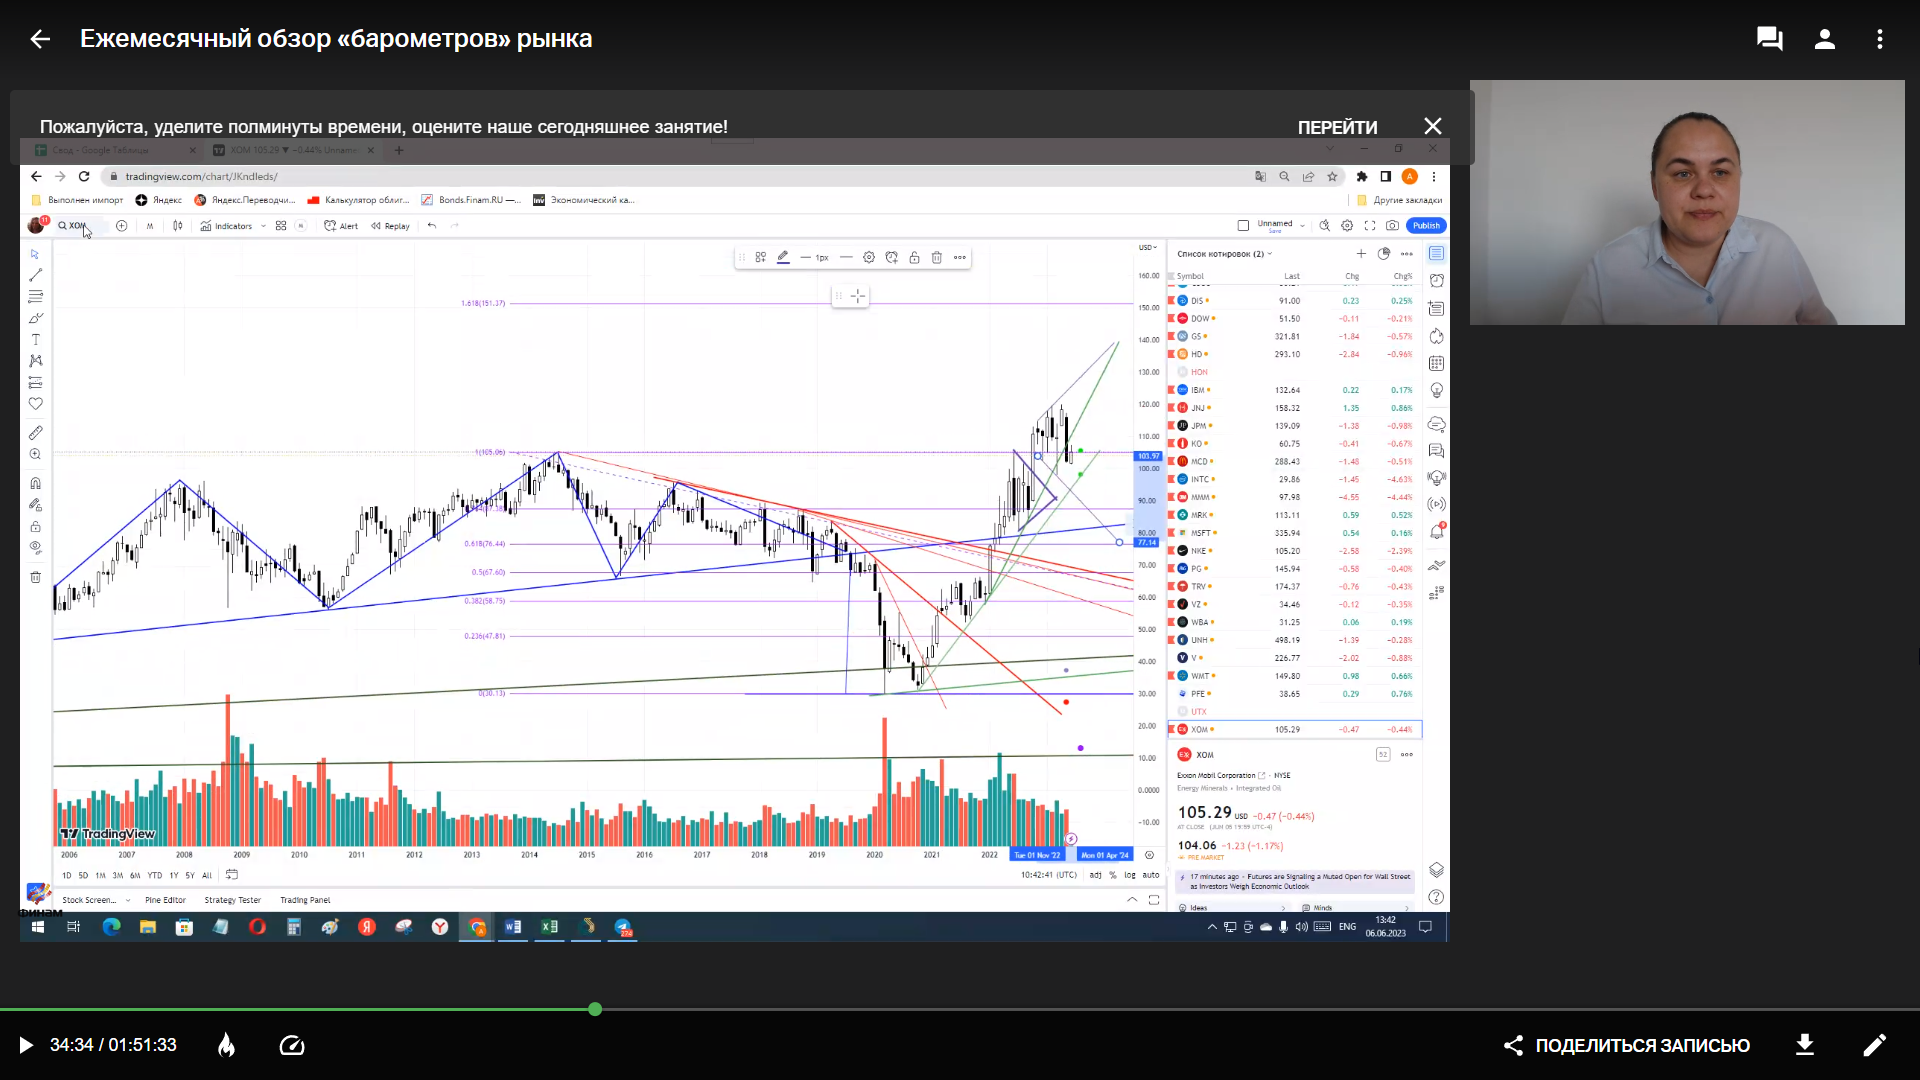Click ПЕРЕЙТИ in the rating banner
Image resolution: width=1920 pixels, height=1080 pixels.
pos(1337,127)
